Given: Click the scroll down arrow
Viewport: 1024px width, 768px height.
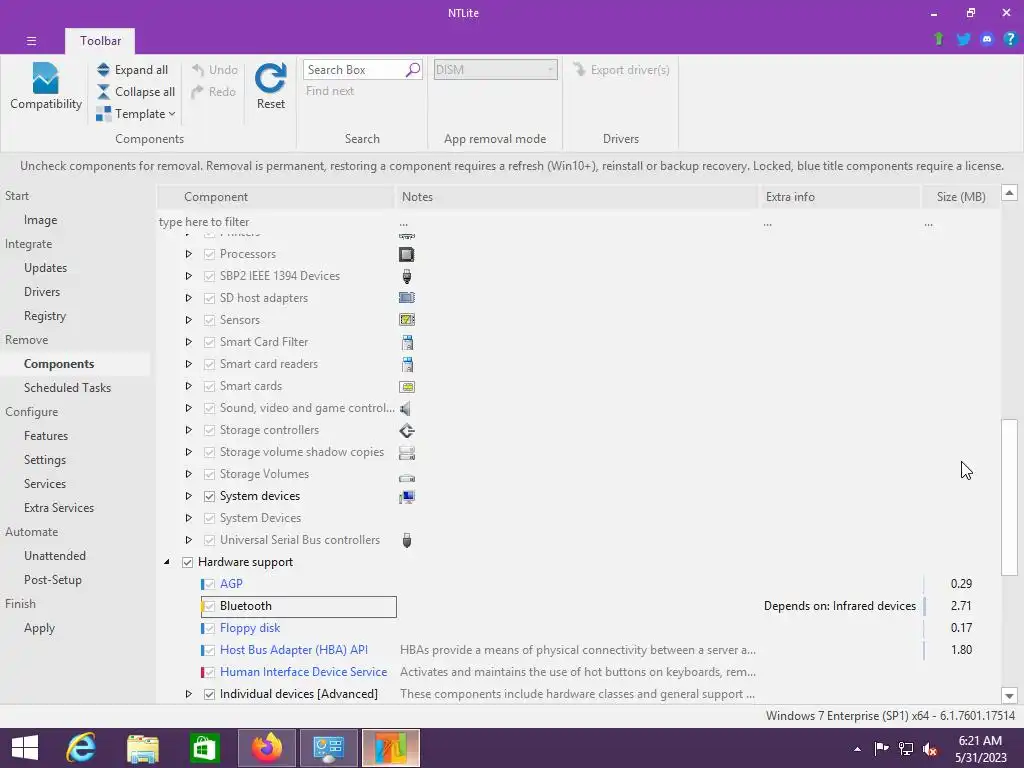Looking at the screenshot, I should point(1009,696).
